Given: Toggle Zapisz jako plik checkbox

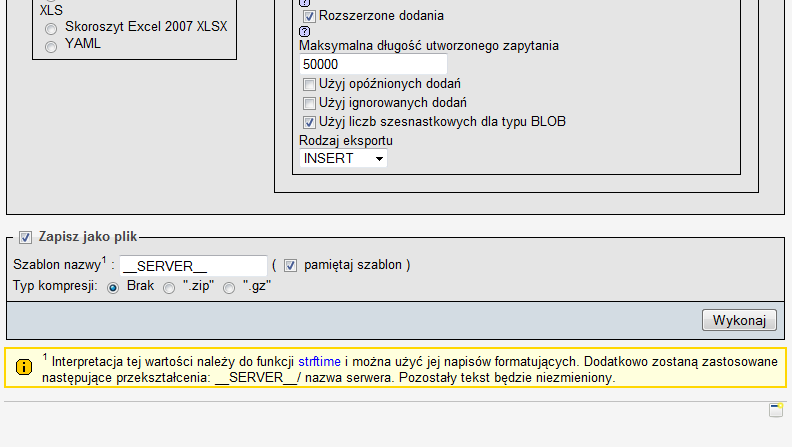Looking at the screenshot, I should tap(25, 237).
